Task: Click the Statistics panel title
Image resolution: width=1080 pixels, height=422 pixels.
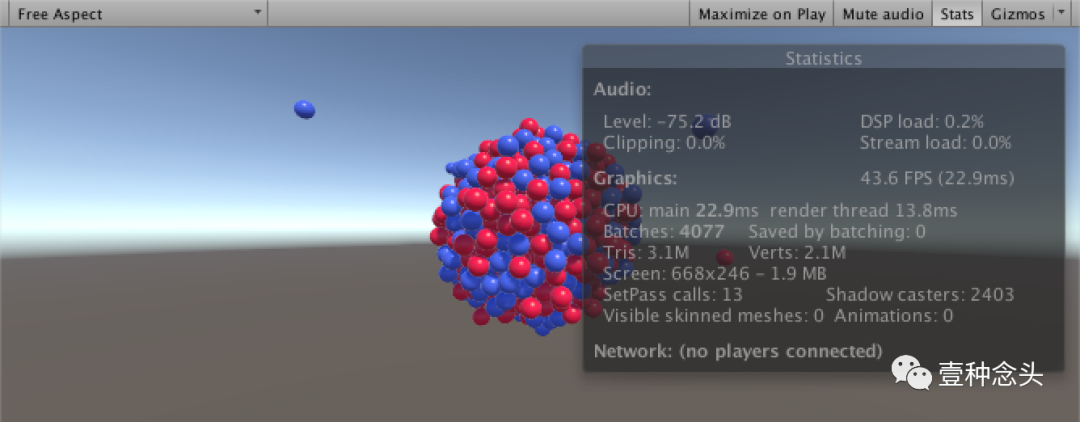Action: pos(824,59)
